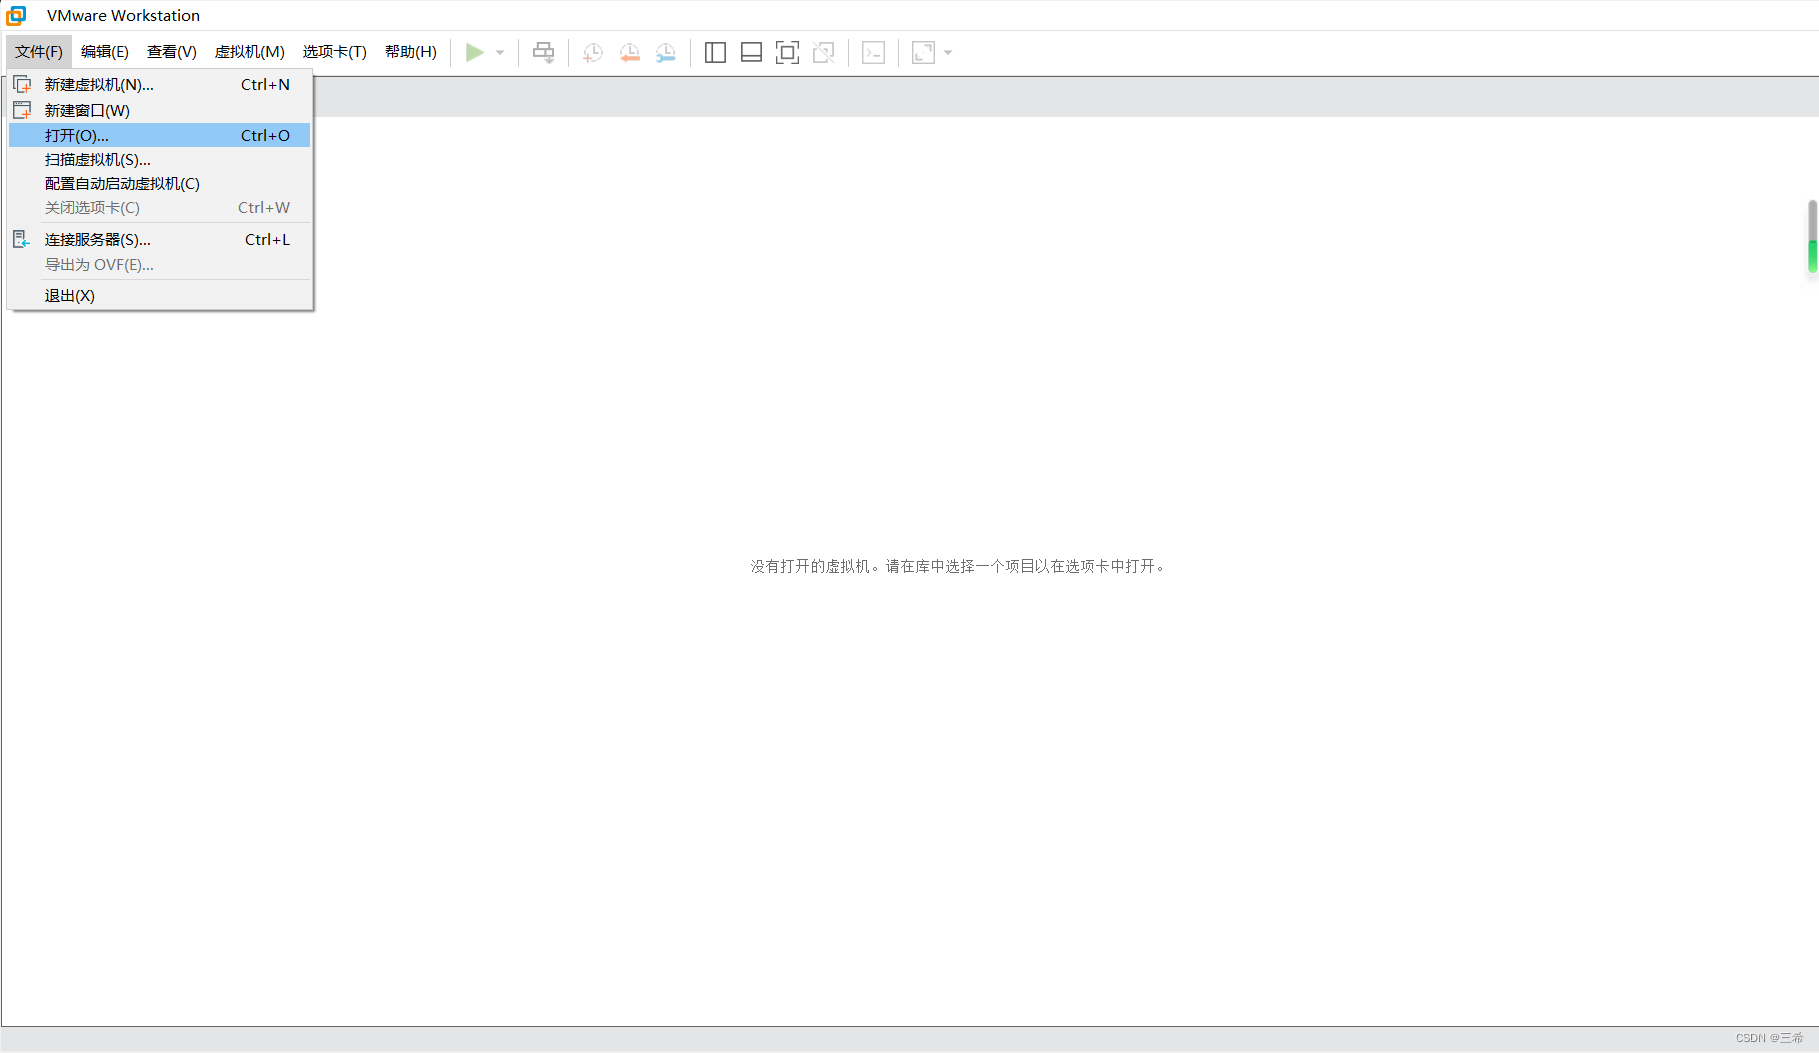Click the 关闭选项卡(C) menu entry
The image size is (1819, 1053).
[160, 207]
